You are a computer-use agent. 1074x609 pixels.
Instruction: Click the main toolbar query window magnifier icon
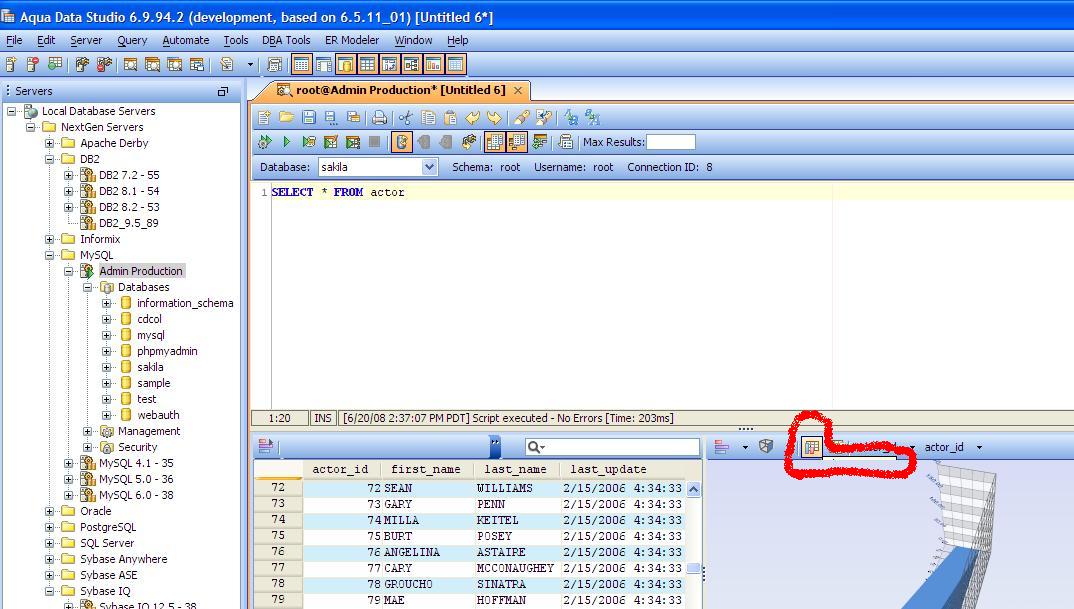click(x=130, y=64)
